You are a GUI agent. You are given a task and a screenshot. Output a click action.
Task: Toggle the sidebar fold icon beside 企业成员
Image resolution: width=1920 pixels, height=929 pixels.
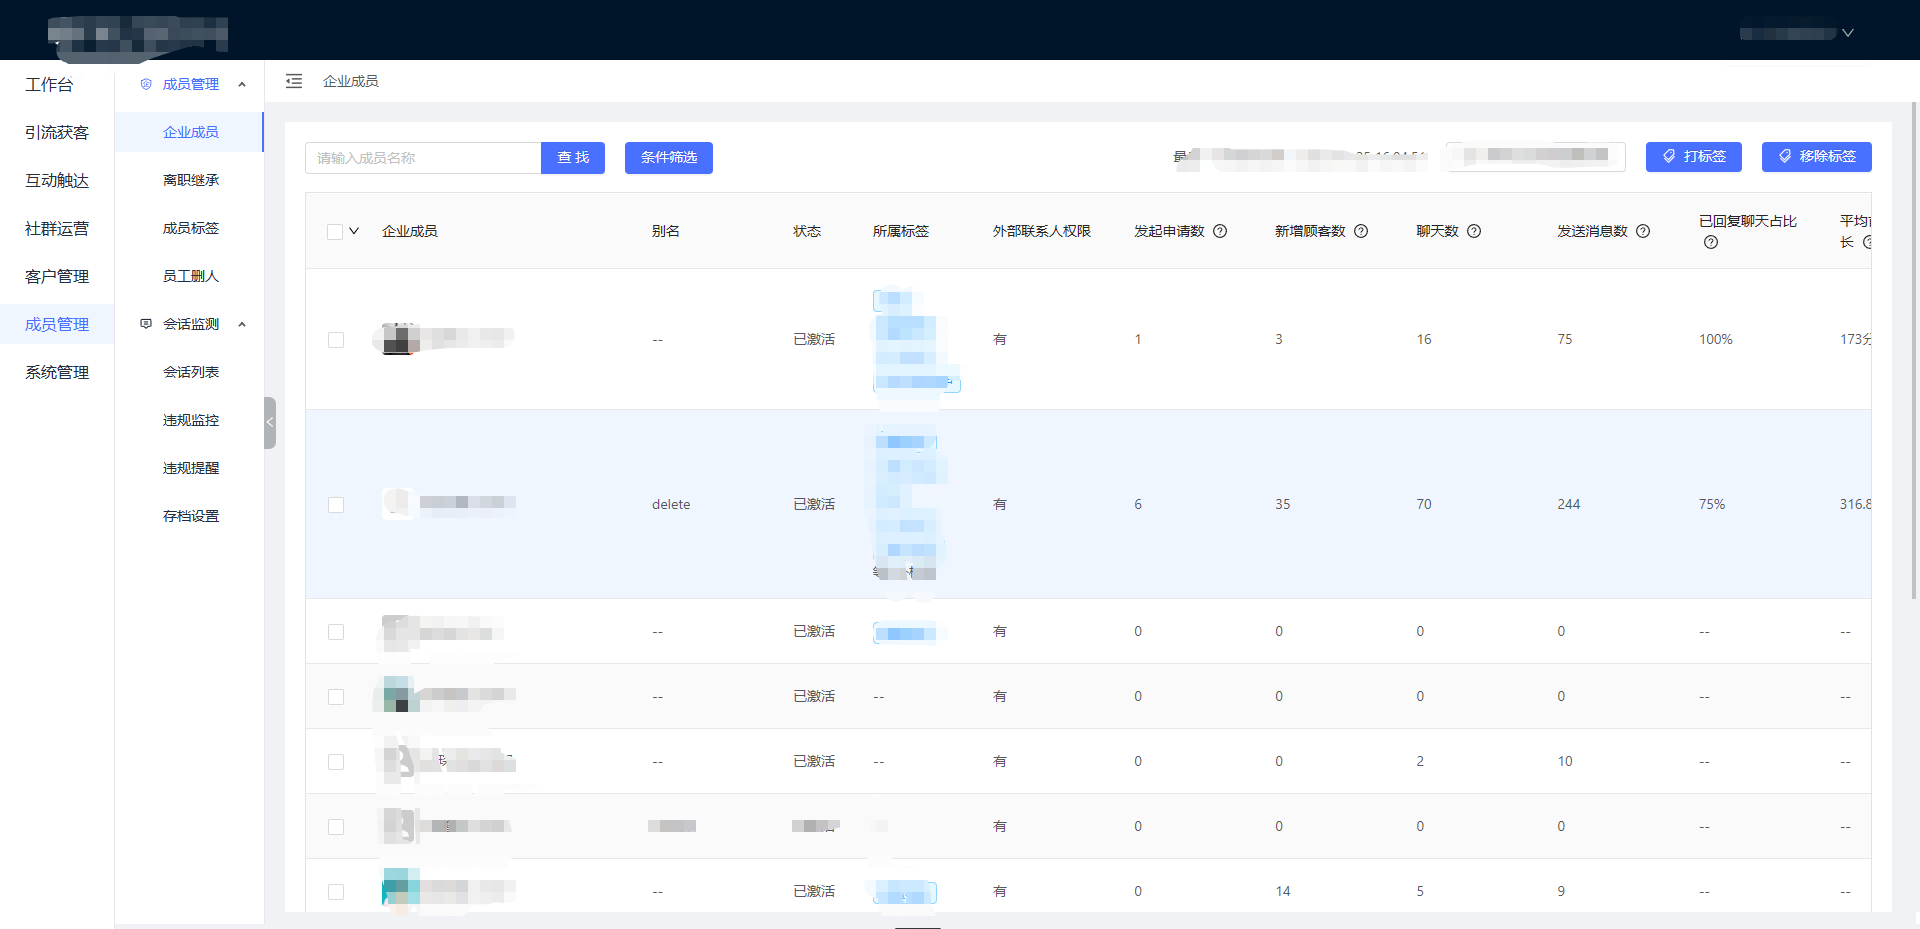(x=294, y=81)
